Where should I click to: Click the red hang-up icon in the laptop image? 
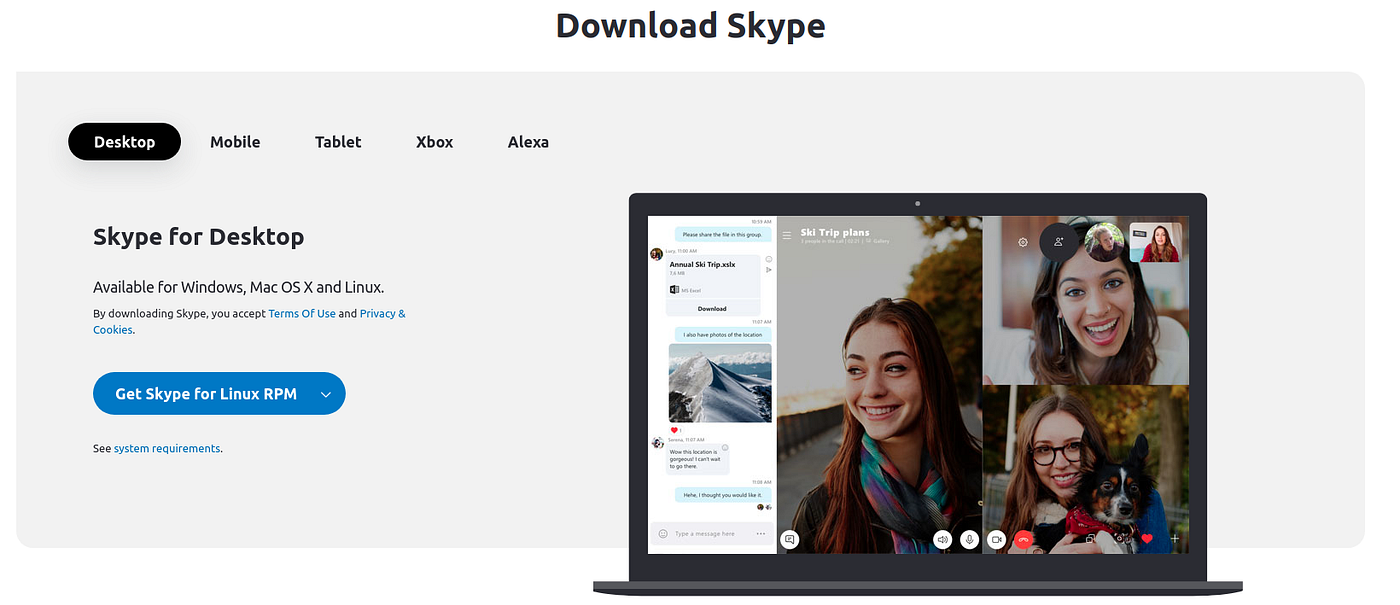click(1023, 539)
